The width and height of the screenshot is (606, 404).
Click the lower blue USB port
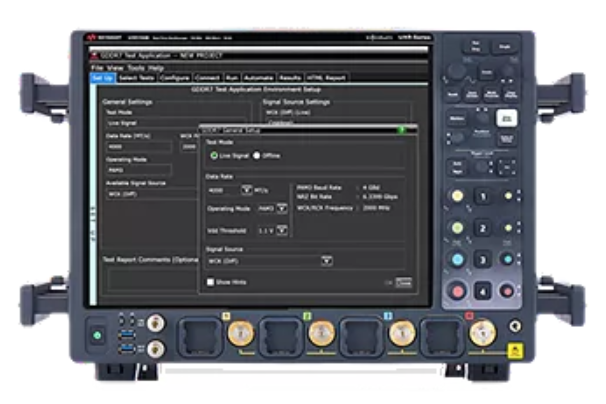click(127, 348)
